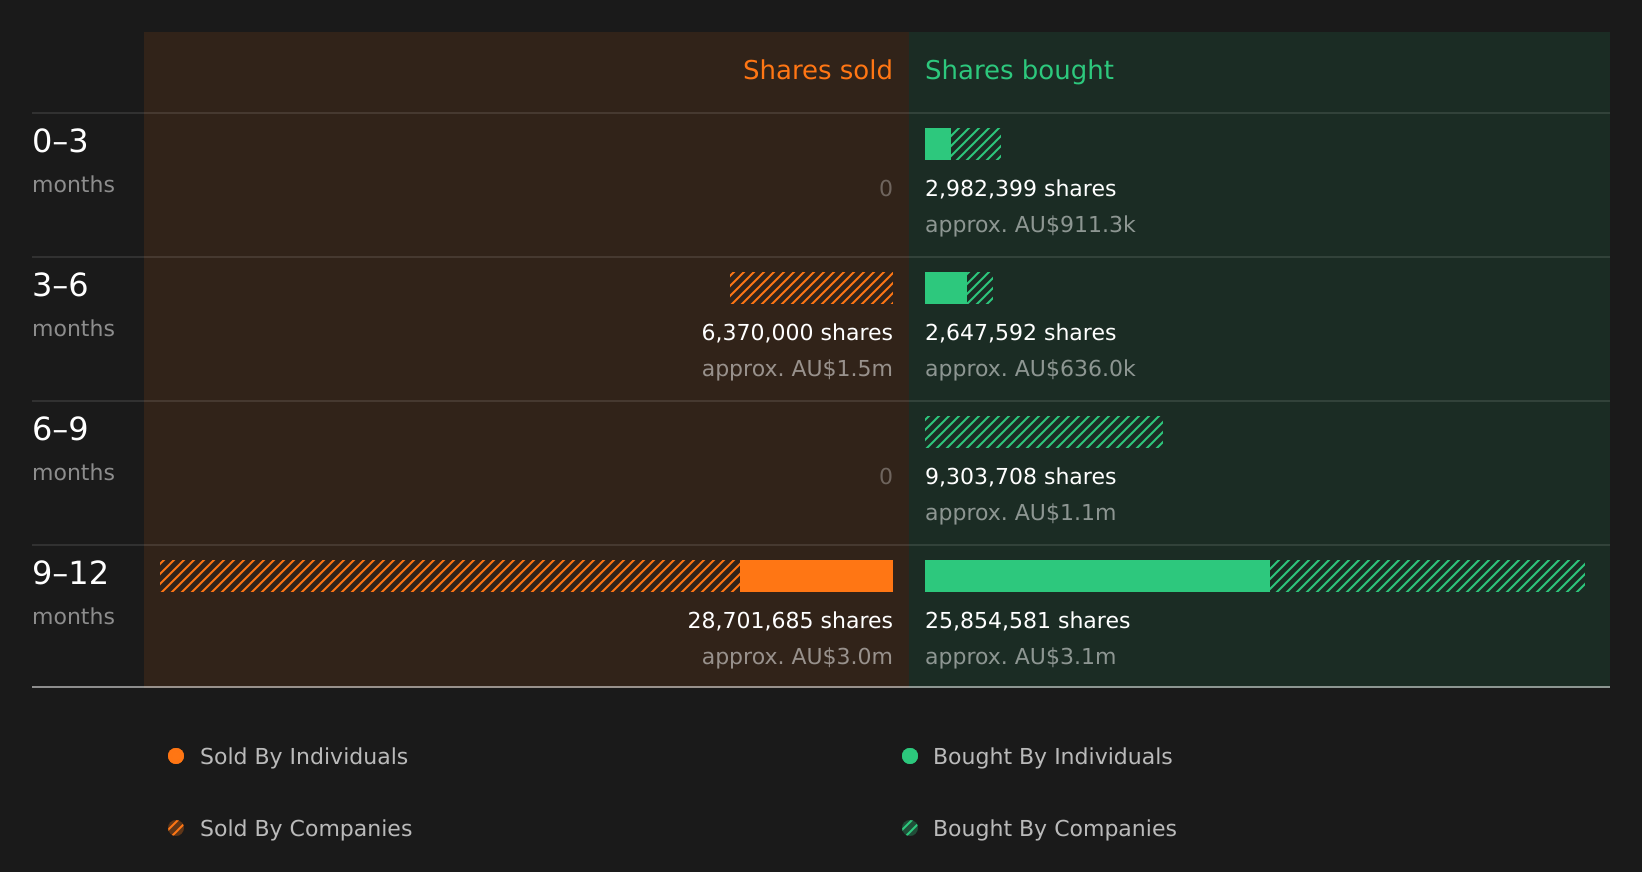Click the sold value 0 in 0–3 months
Viewport: 1642px width, 872px height.
pyautogui.click(x=886, y=189)
